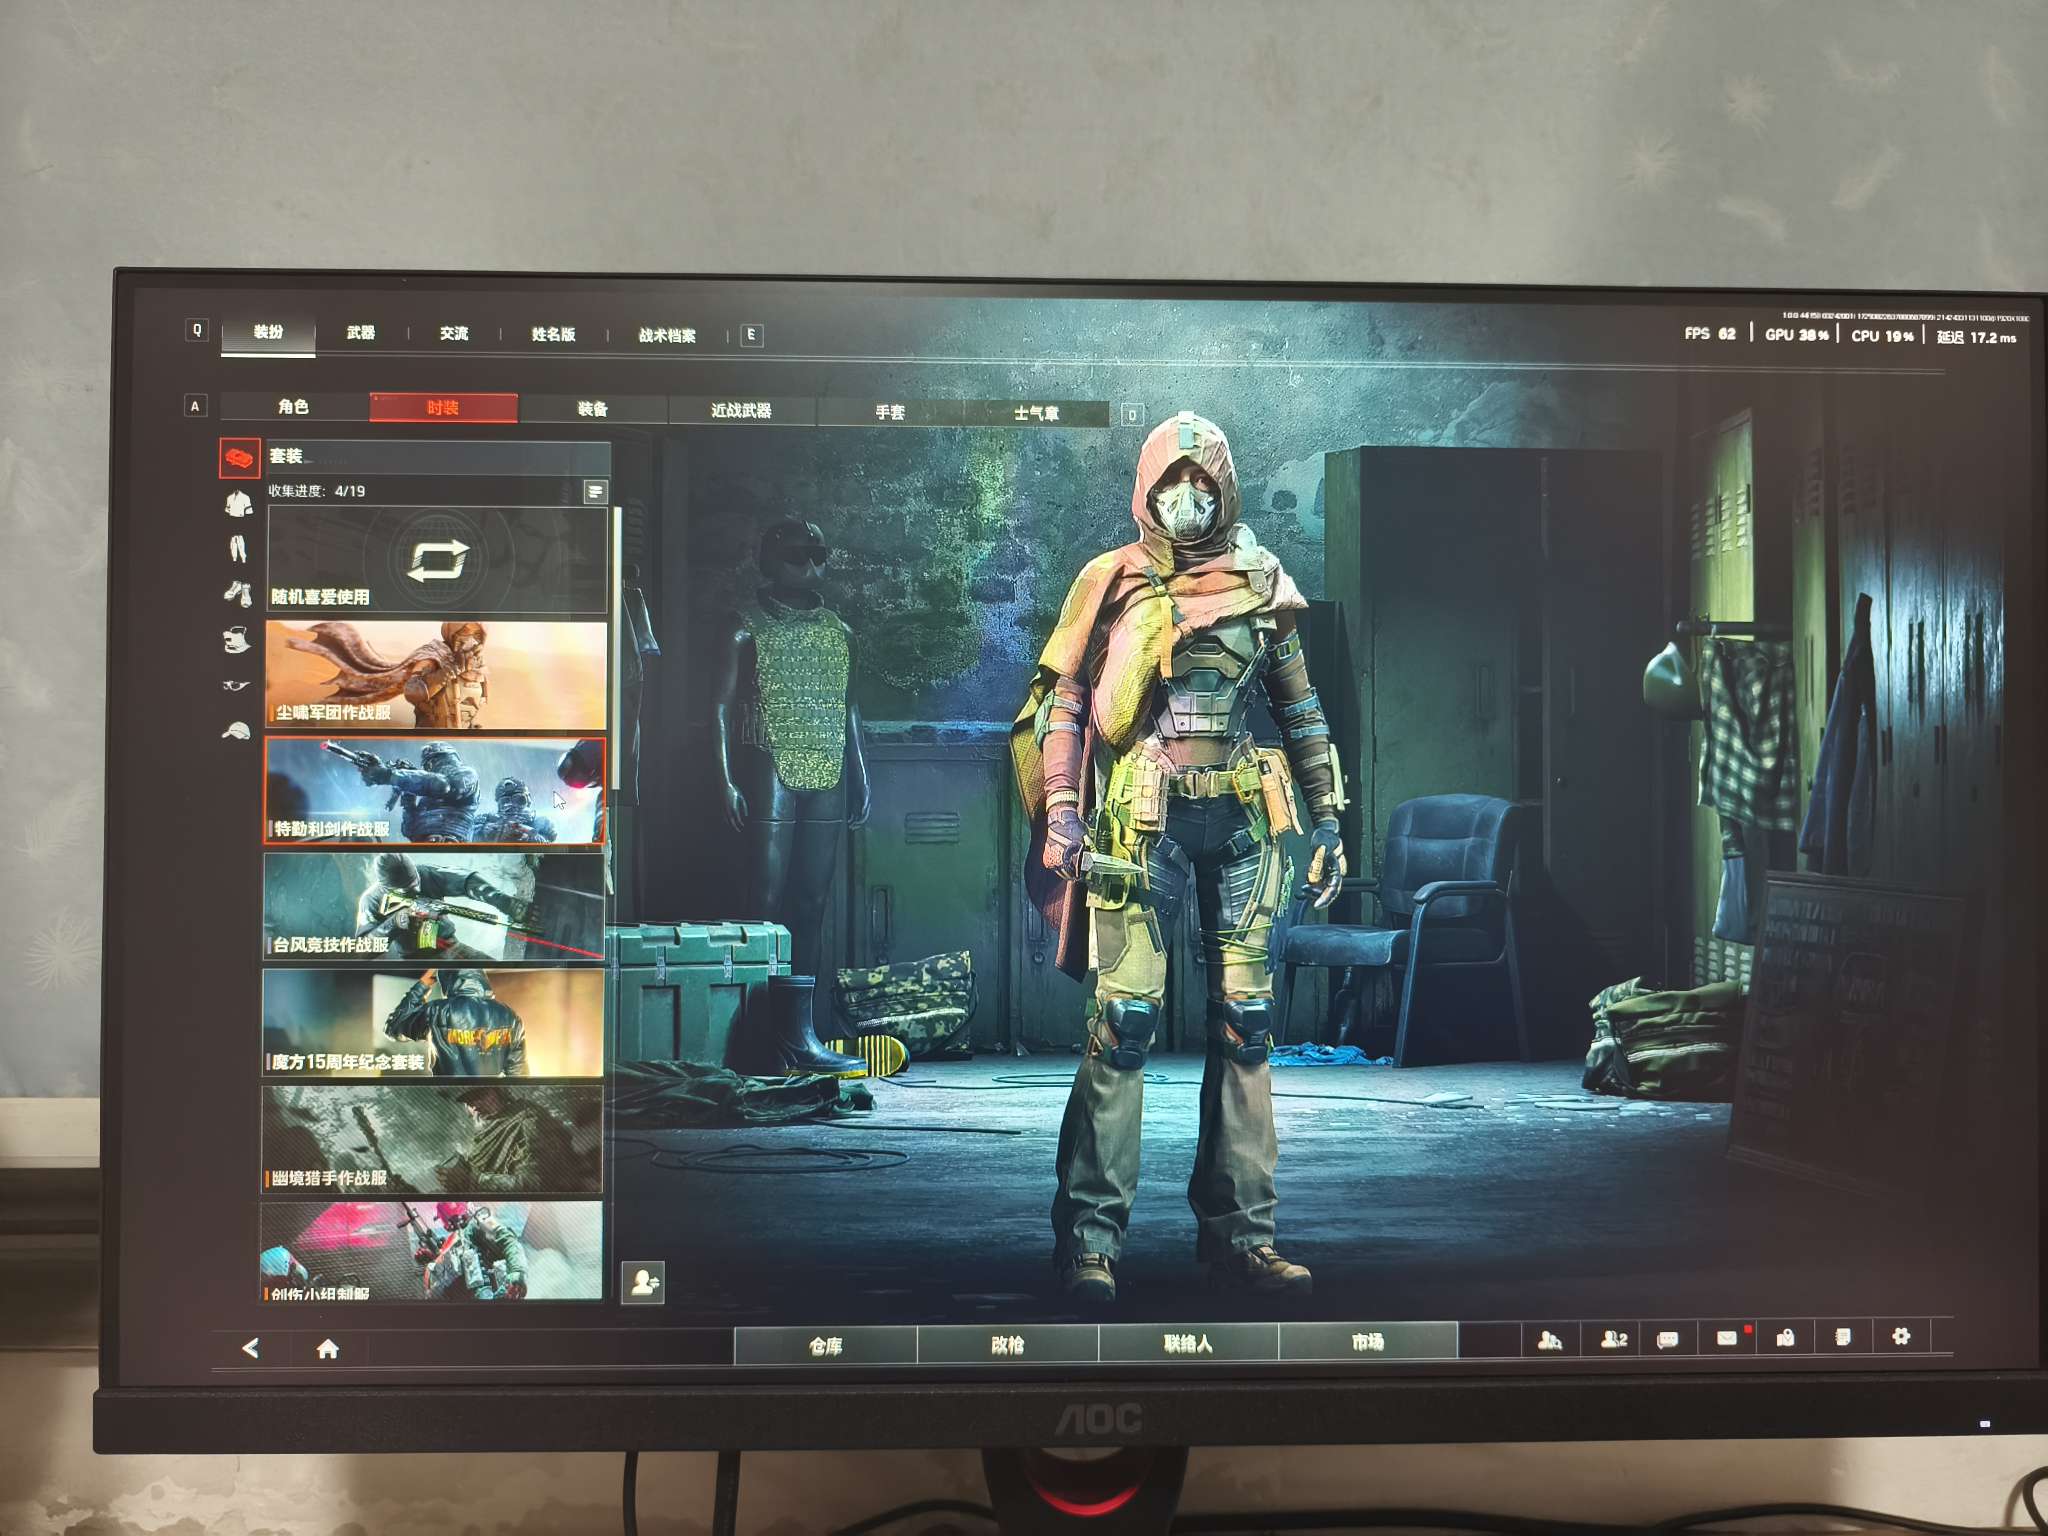Toggle character preview icon below outfit list
Screen dimensions: 2048x1536
[x=643, y=1282]
